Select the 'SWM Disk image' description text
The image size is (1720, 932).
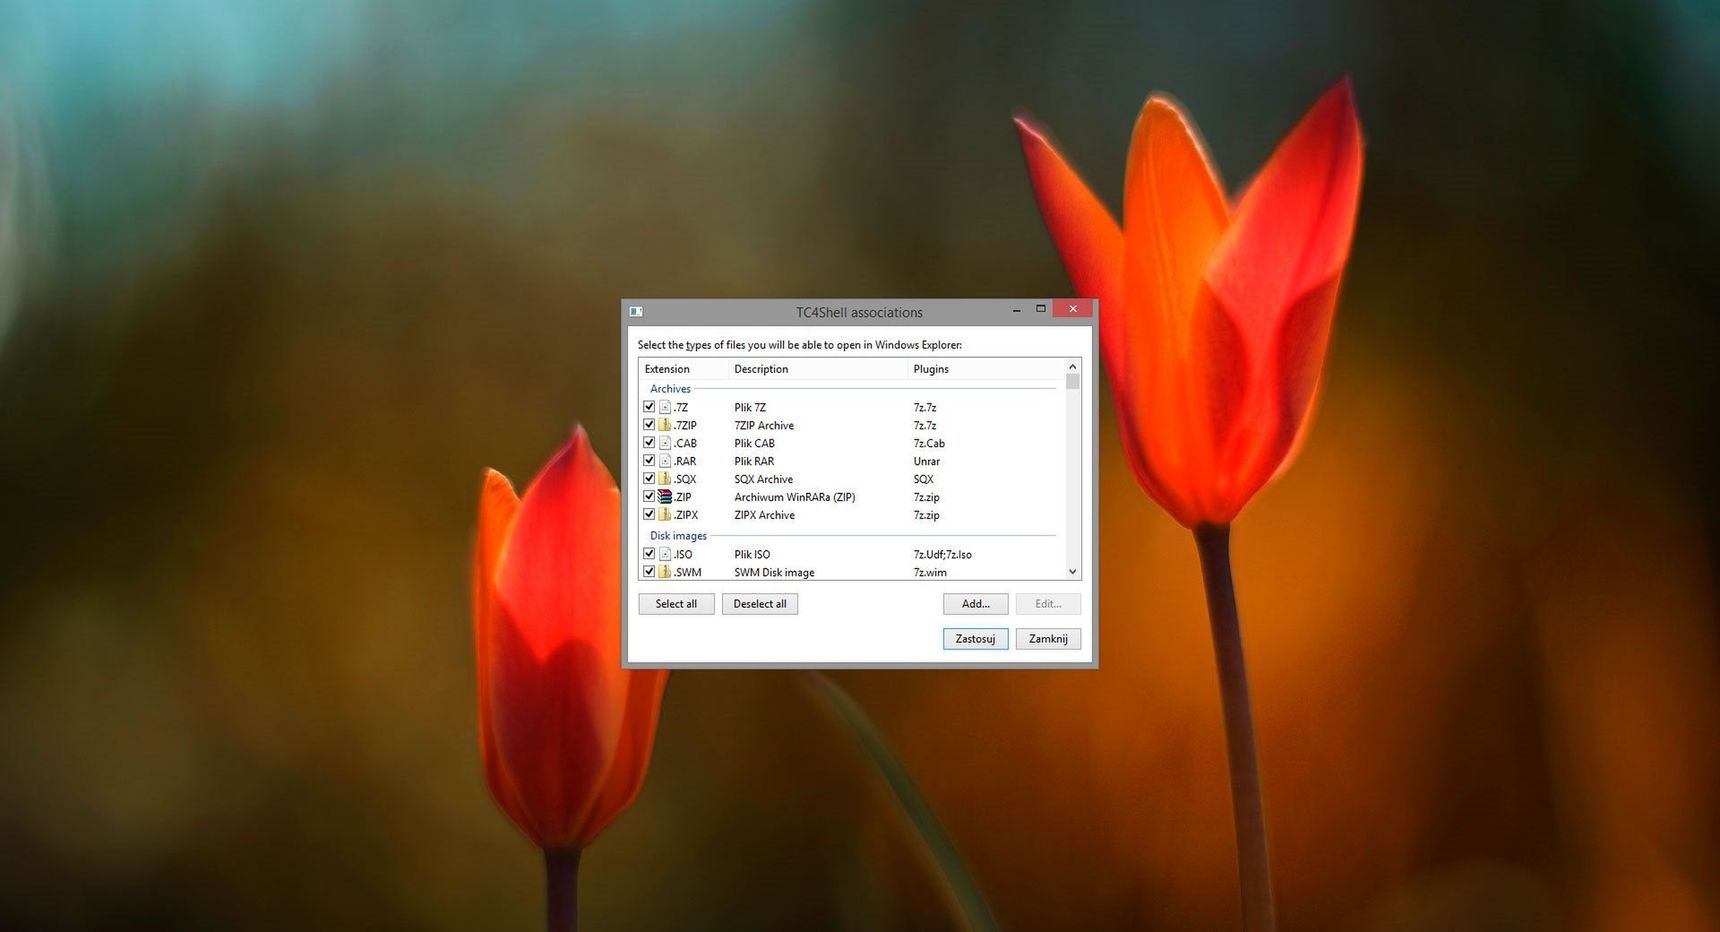[x=774, y=572]
